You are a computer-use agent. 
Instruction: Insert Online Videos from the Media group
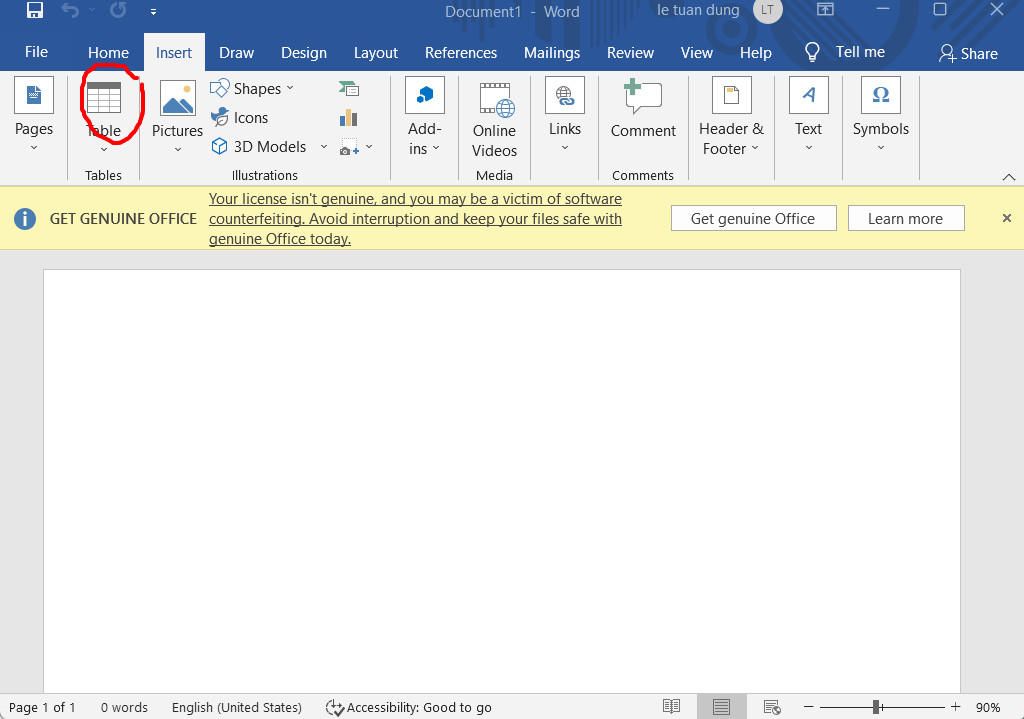pos(494,120)
